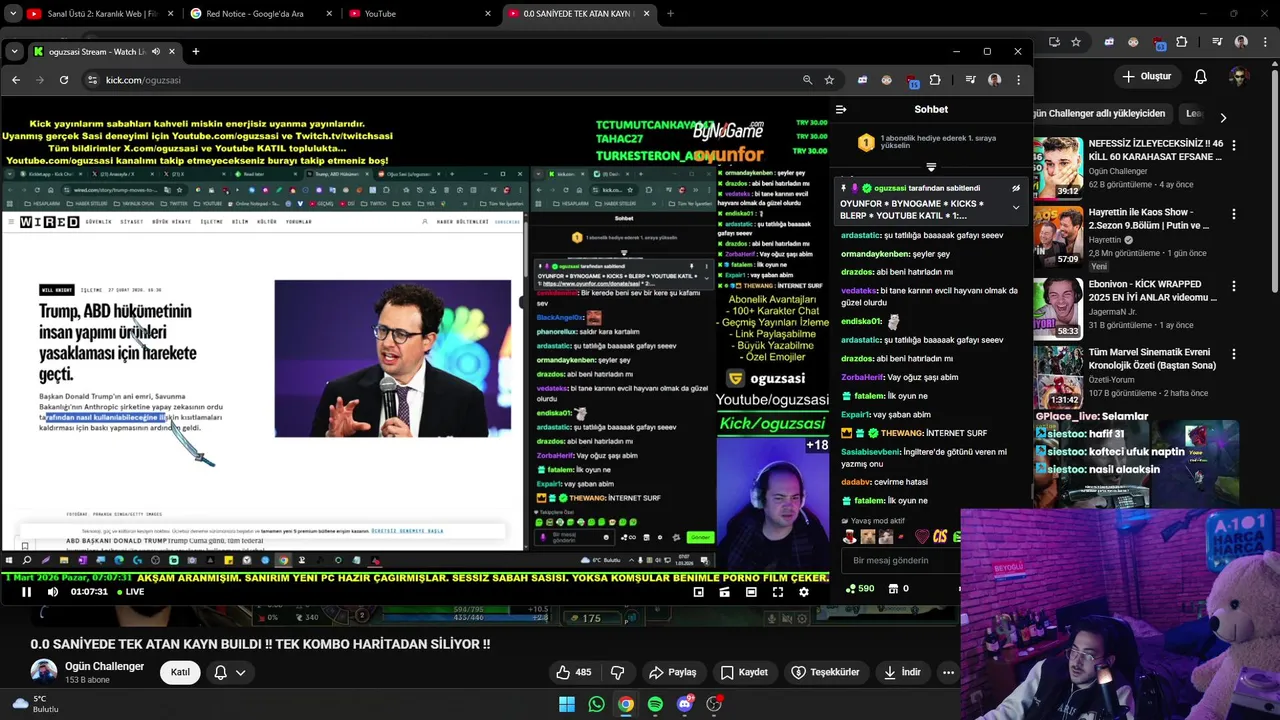This screenshot has width=1280, height=720.
Task: Open Extensions puzzle in Kick window
Action: click(935, 80)
